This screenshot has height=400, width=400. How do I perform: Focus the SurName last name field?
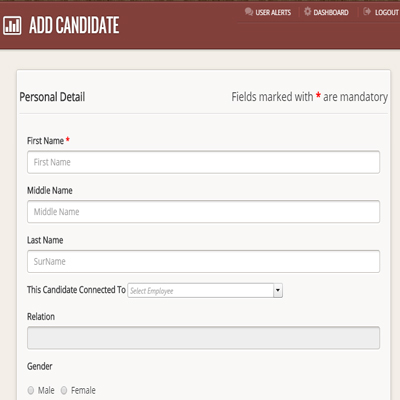203,261
